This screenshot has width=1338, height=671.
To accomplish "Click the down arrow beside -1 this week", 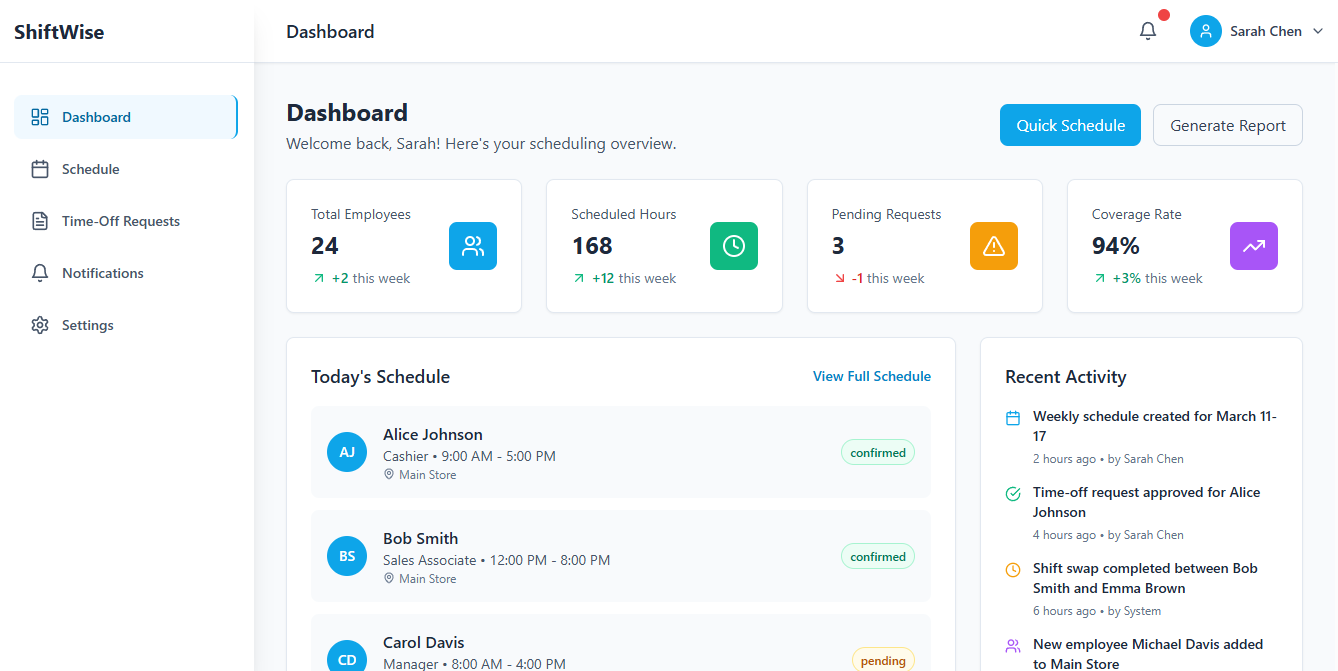I will [839, 279].
